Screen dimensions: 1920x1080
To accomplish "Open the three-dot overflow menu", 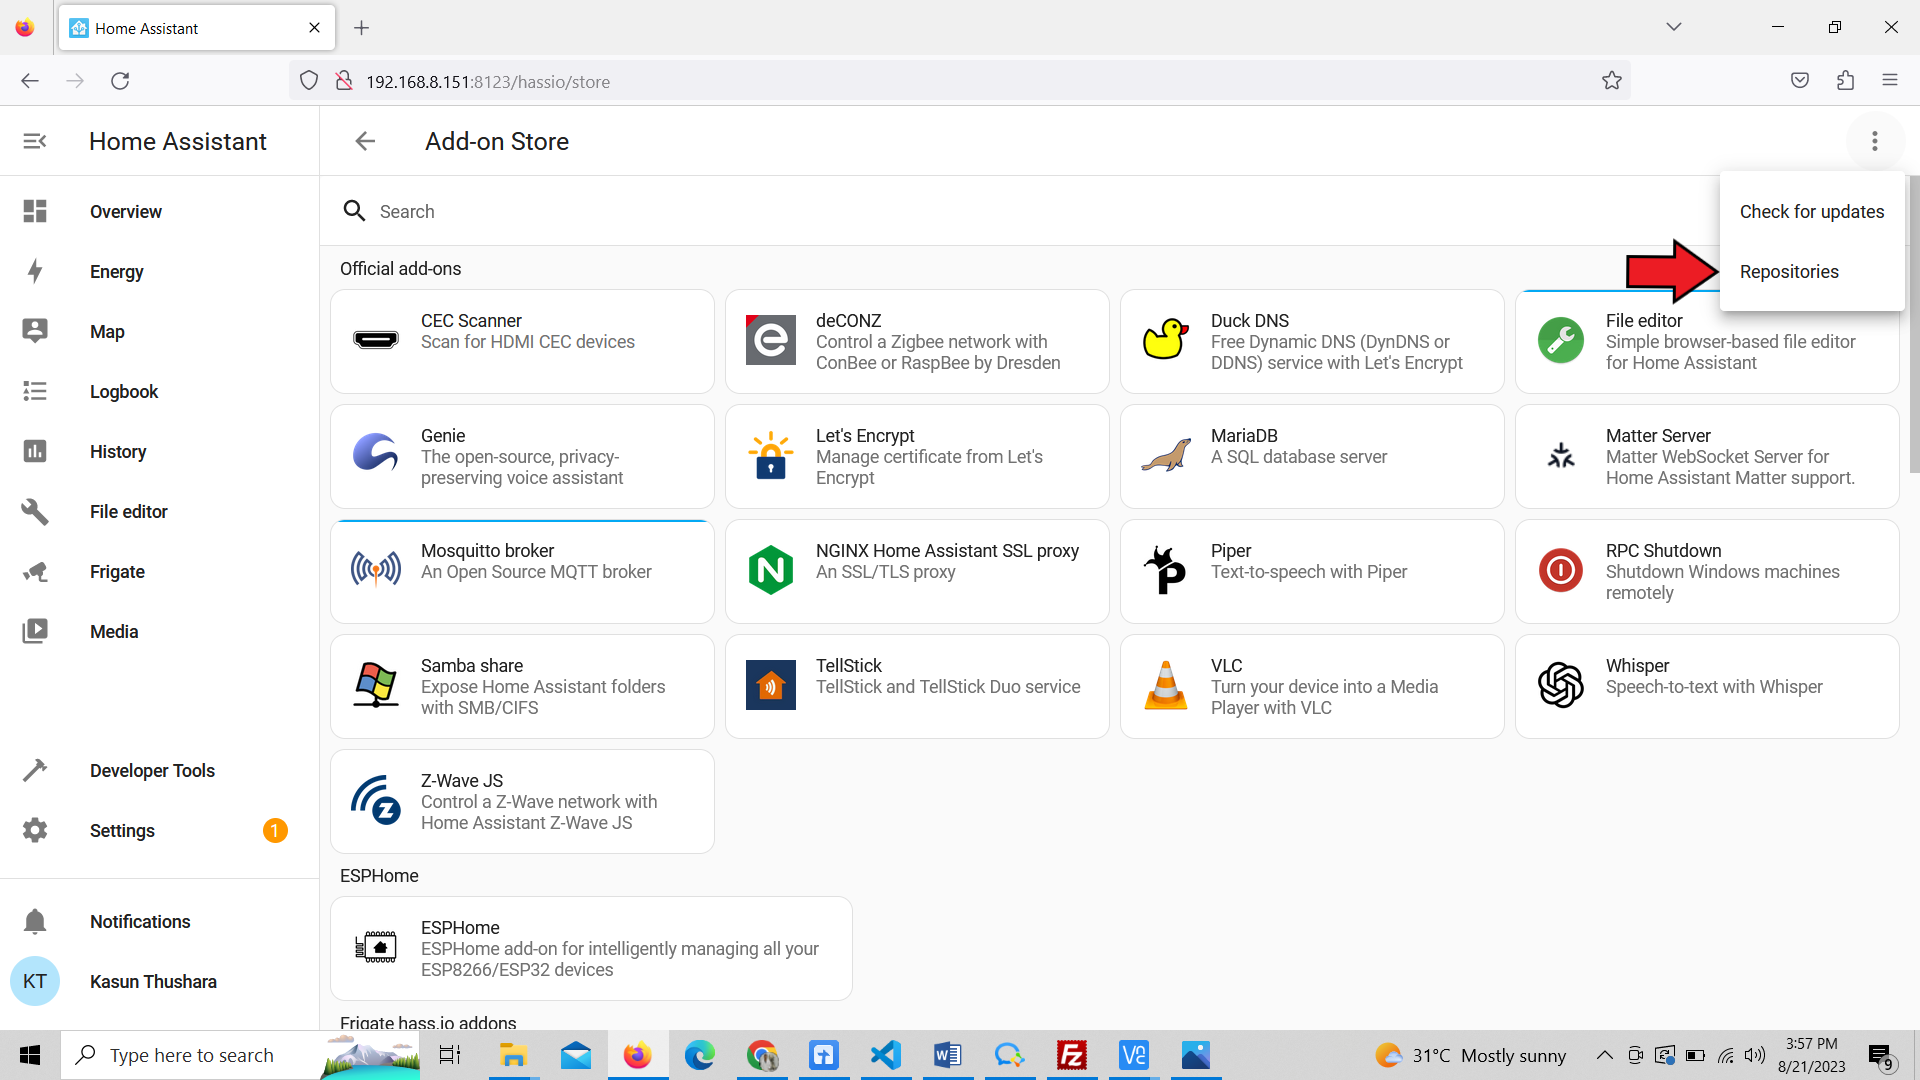I will [1875, 141].
